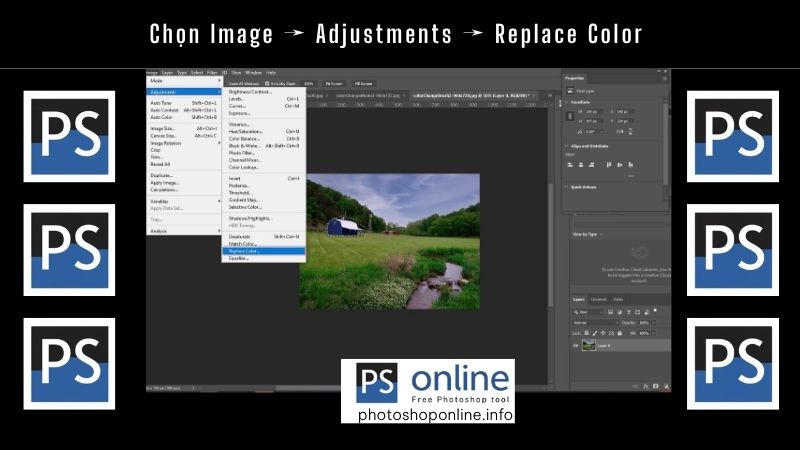
Task: Choose Vibrance adjustment
Action: click(x=264, y=124)
